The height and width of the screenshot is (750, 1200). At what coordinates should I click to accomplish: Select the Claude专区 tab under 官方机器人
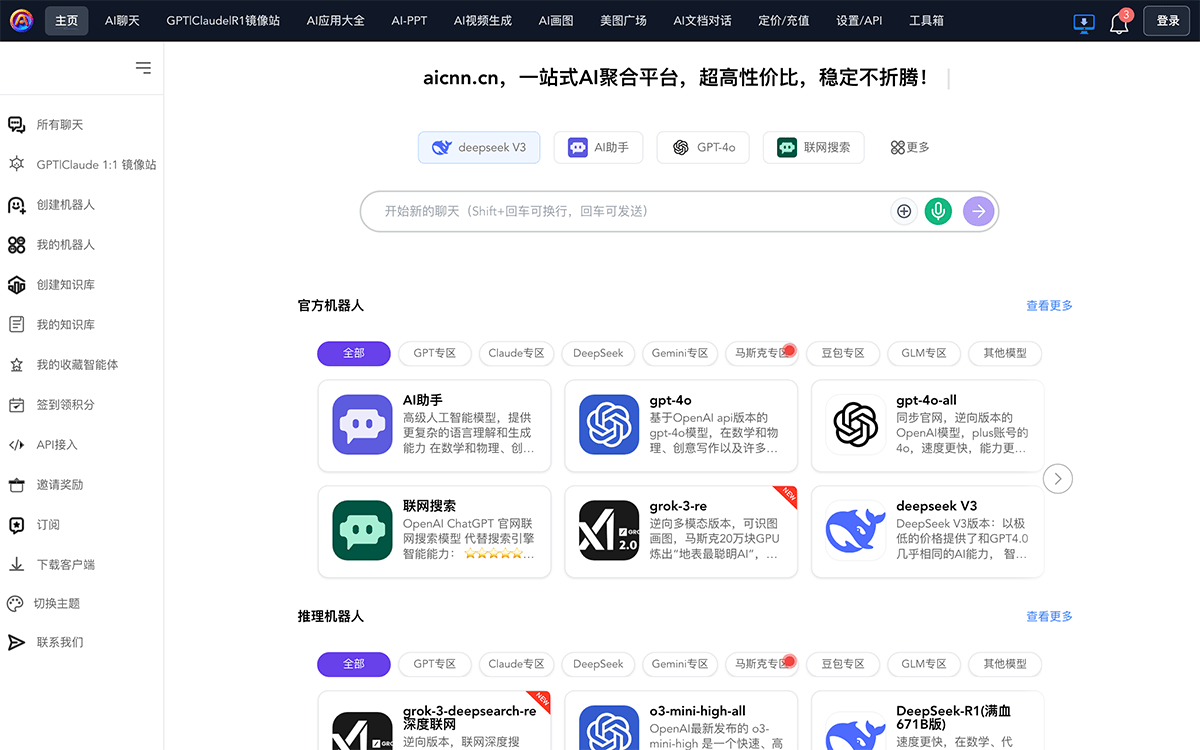pyautogui.click(x=516, y=353)
